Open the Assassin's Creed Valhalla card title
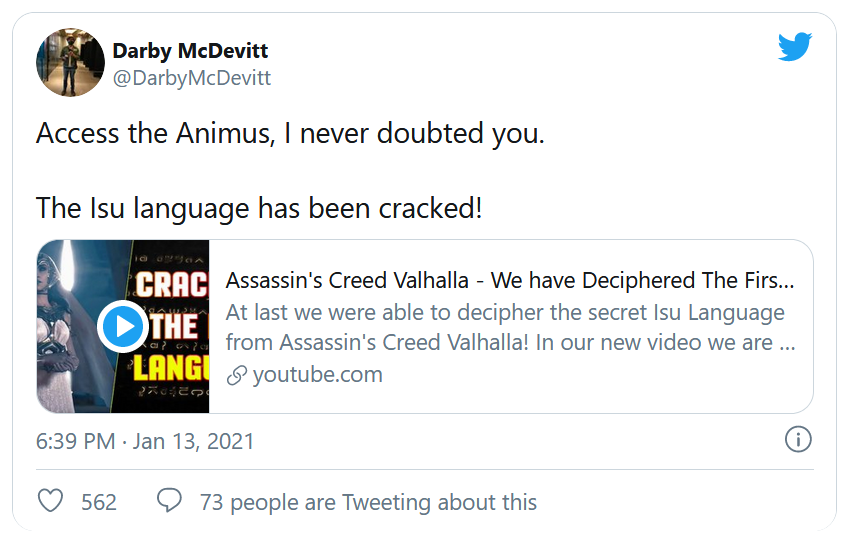The height and width of the screenshot is (543, 847). coord(510,279)
